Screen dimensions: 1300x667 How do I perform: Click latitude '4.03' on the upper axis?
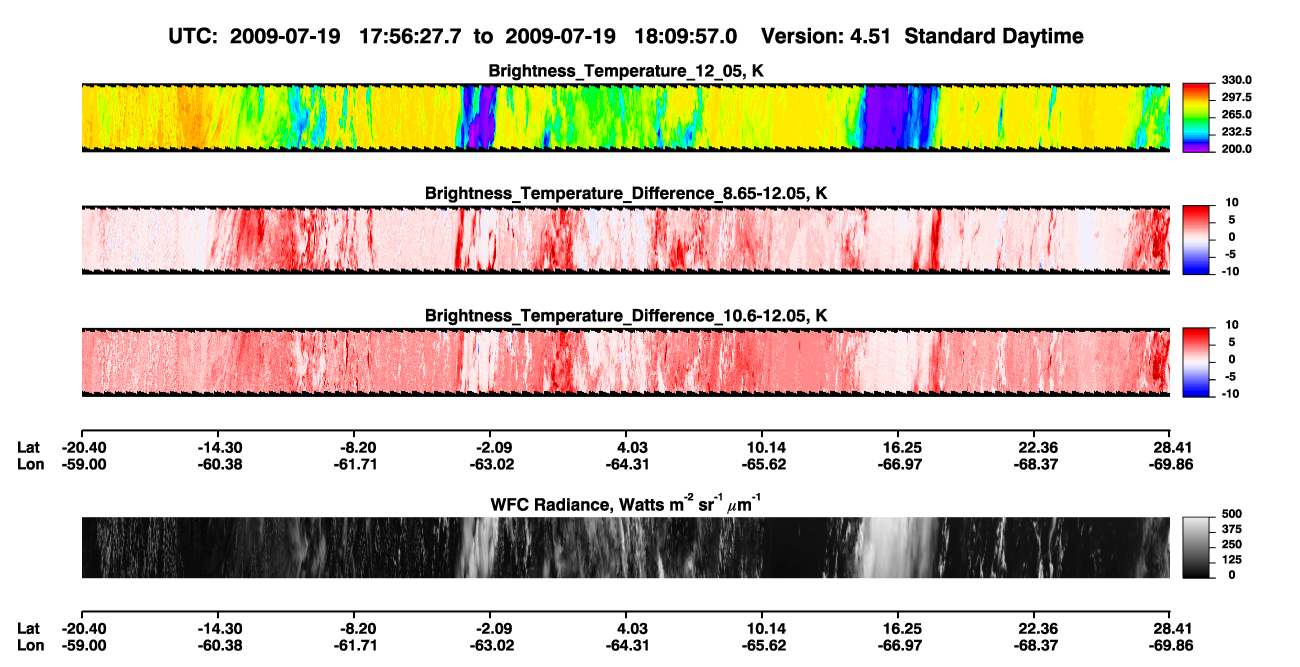point(630,447)
